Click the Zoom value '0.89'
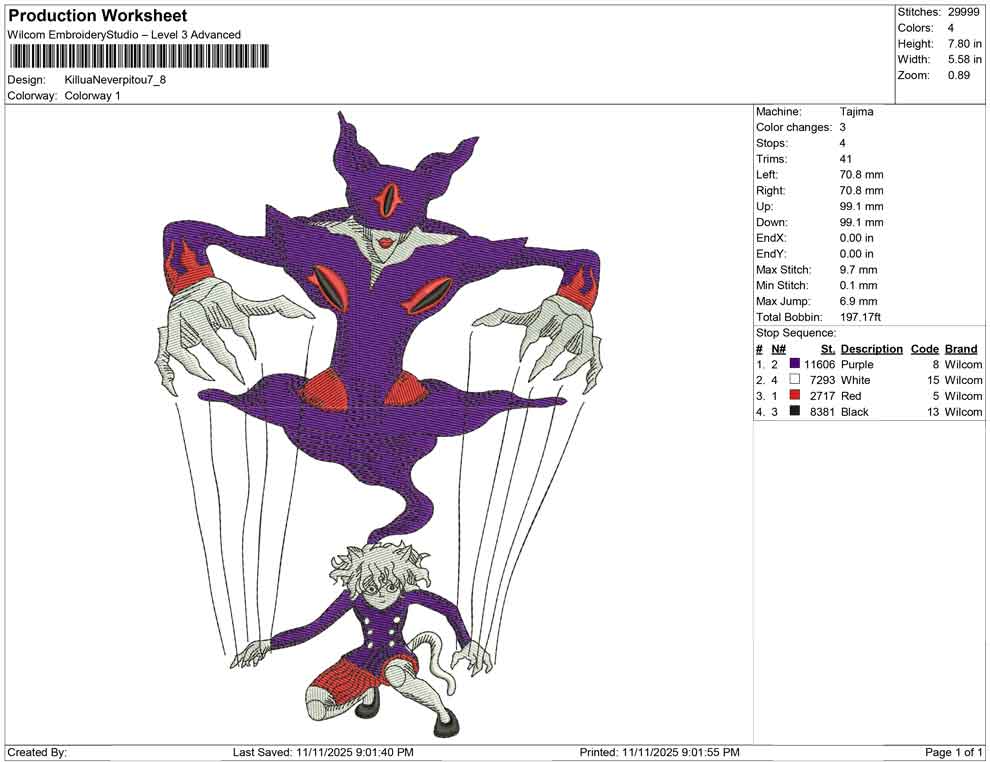 (x=959, y=75)
